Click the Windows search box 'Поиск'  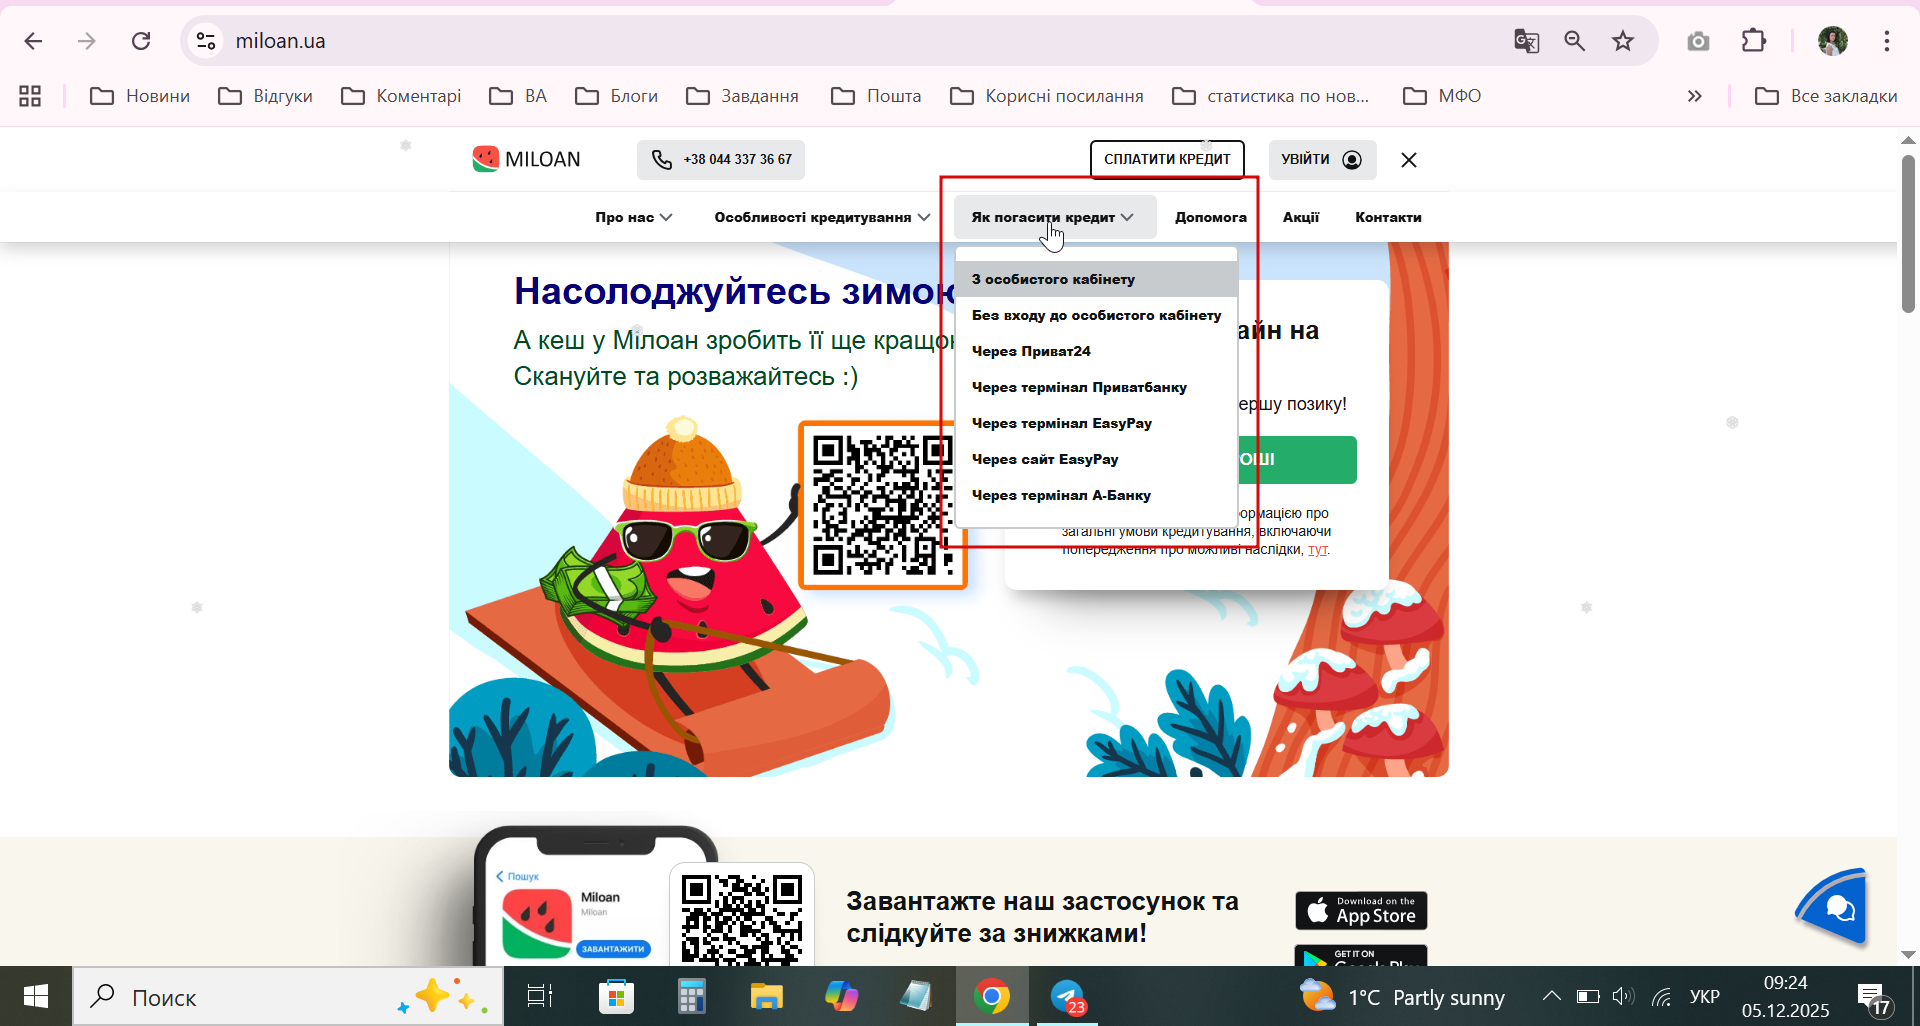(288, 996)
